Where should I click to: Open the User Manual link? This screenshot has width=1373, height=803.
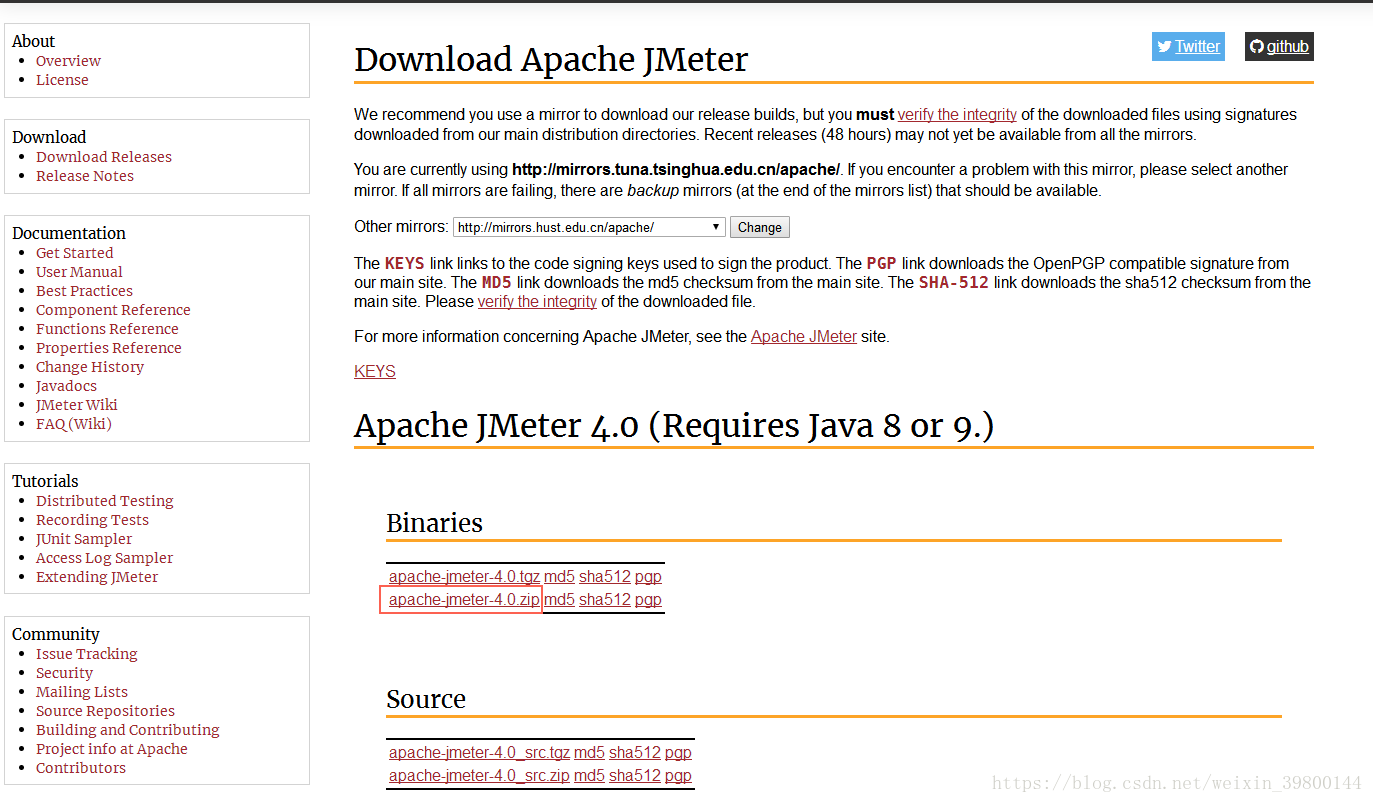pos(79,272)
